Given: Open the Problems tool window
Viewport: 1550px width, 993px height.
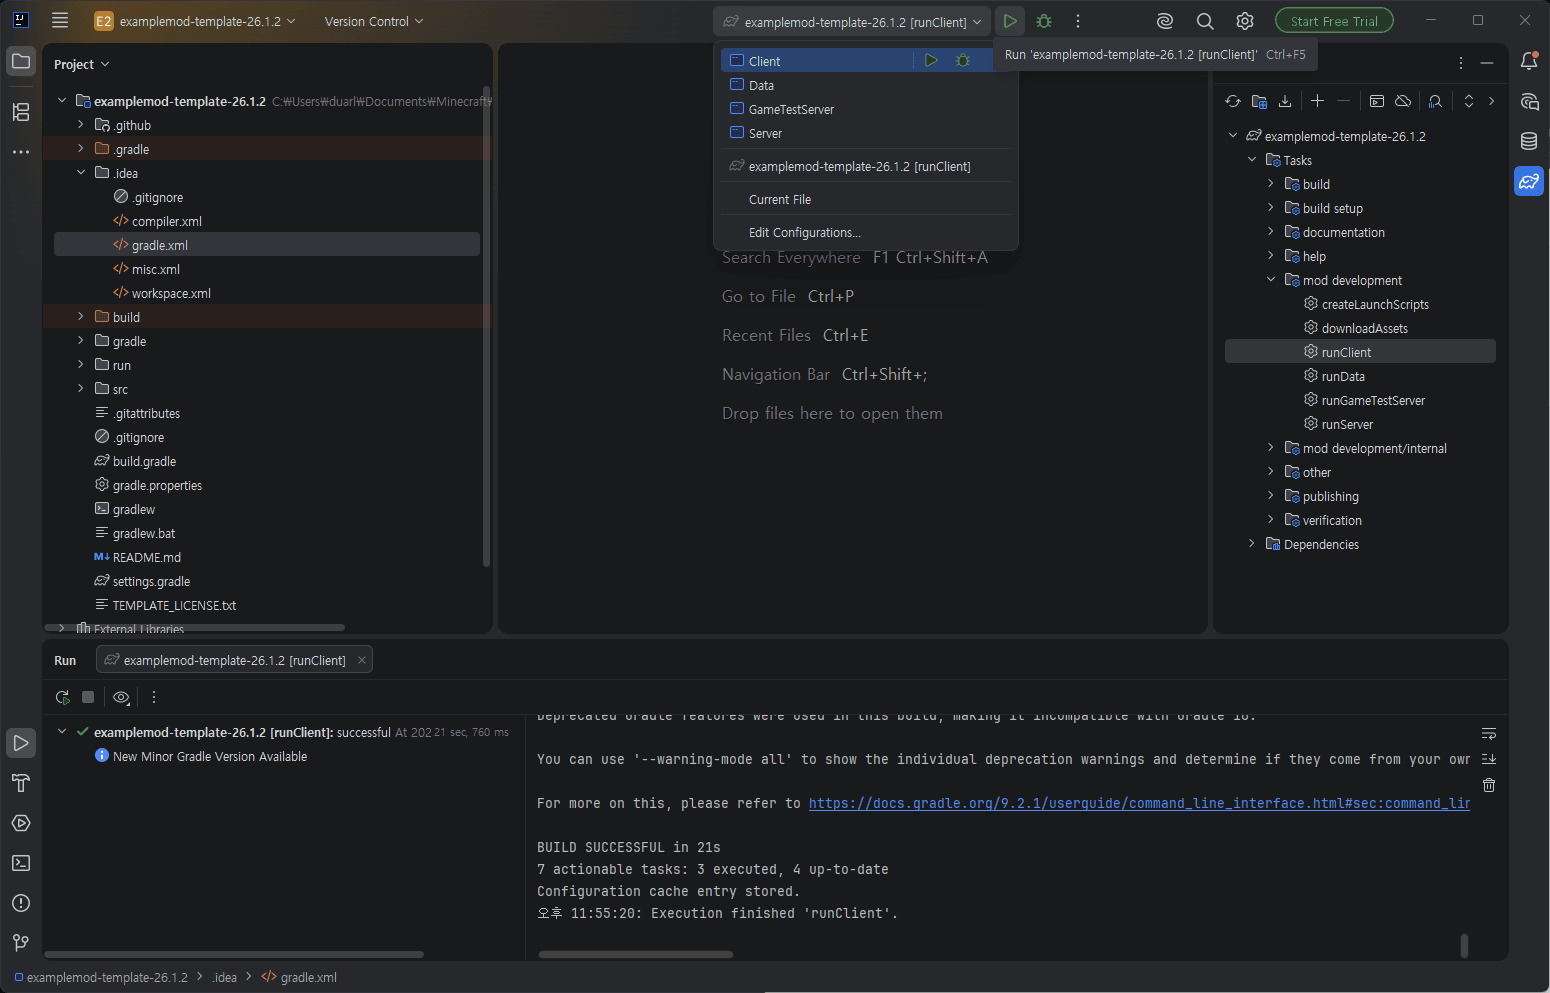Looking at the screenshot, I should click(21, 903).
